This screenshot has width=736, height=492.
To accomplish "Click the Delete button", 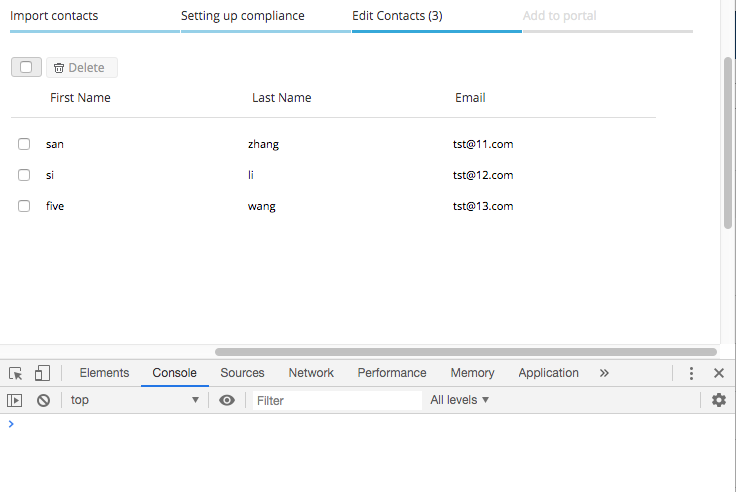I will (82, 68).
